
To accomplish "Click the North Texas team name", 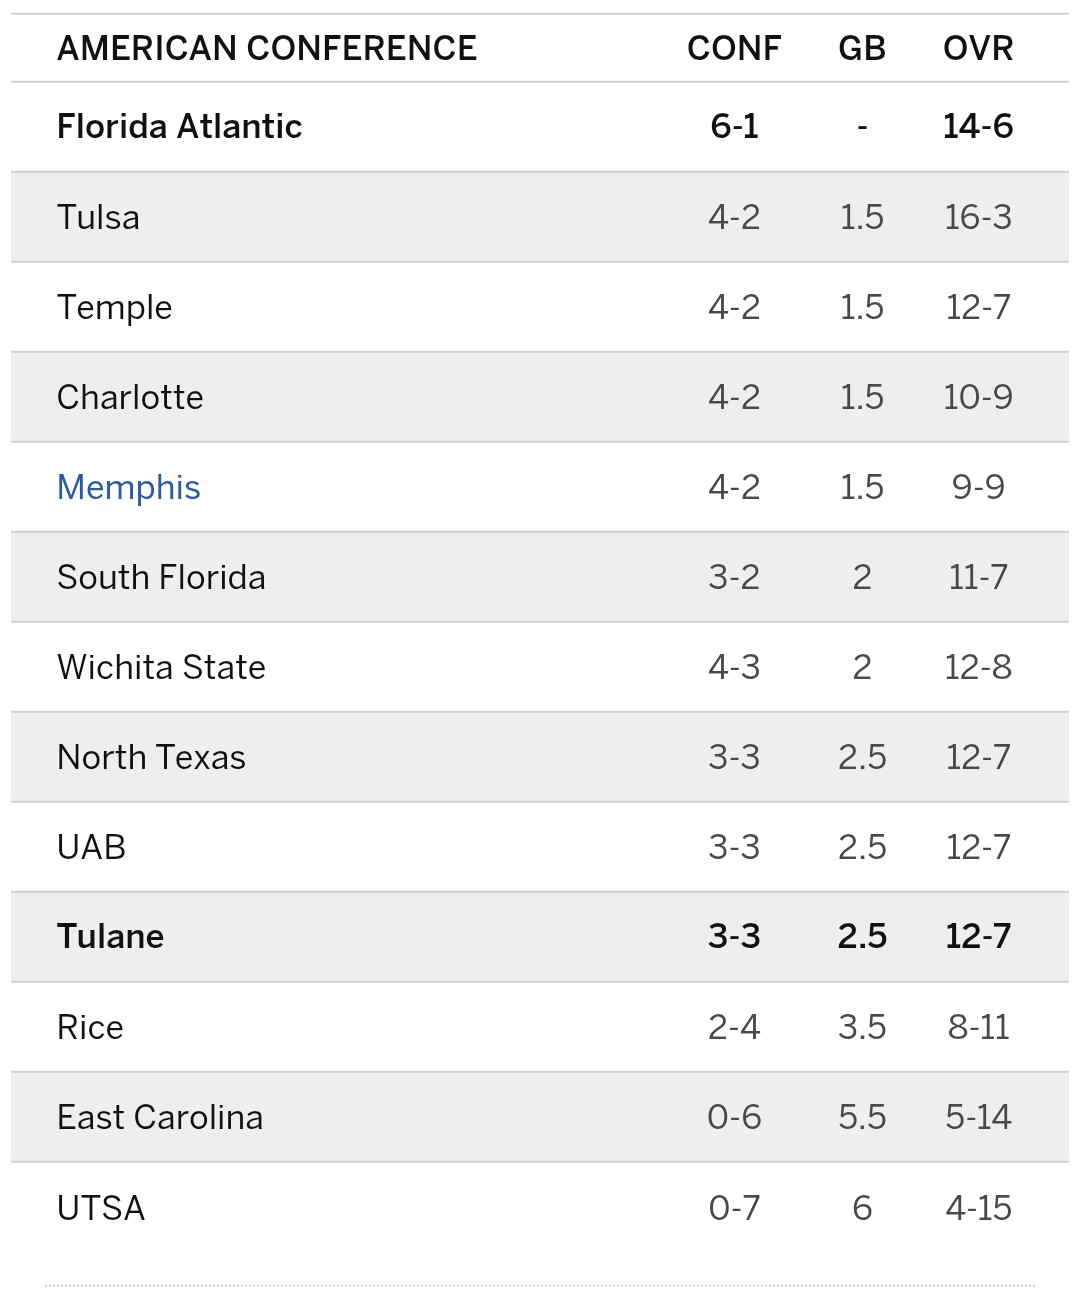I will [x=151, y=757].
